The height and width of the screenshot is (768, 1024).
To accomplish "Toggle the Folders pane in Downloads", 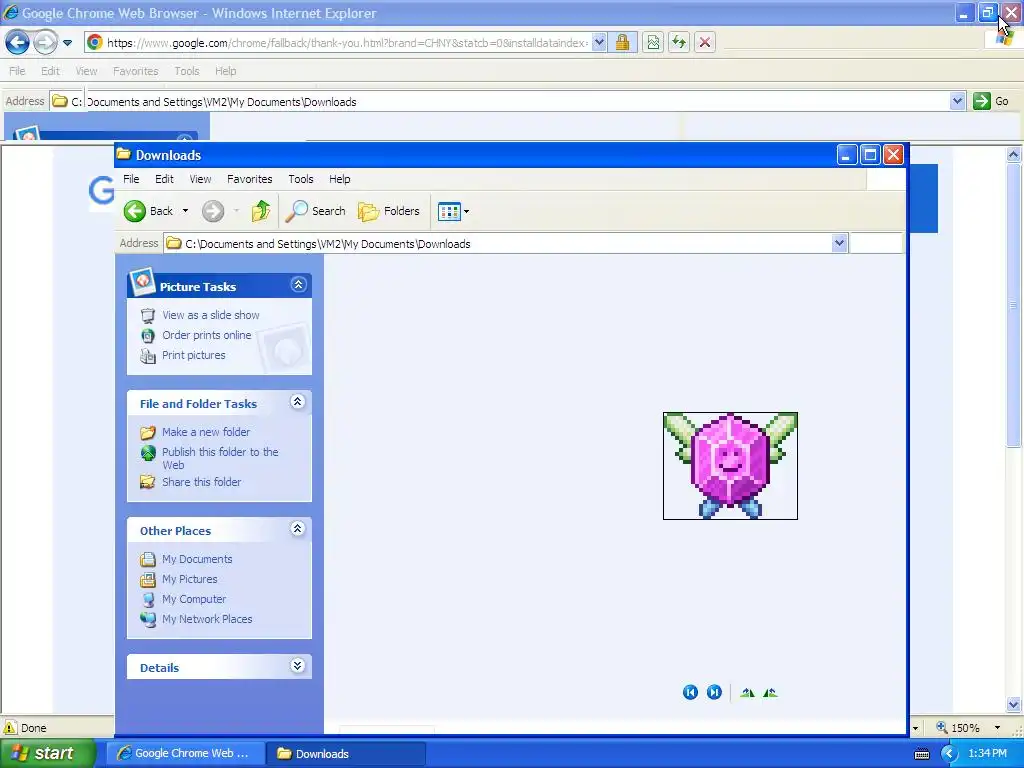I will (389, 211).
